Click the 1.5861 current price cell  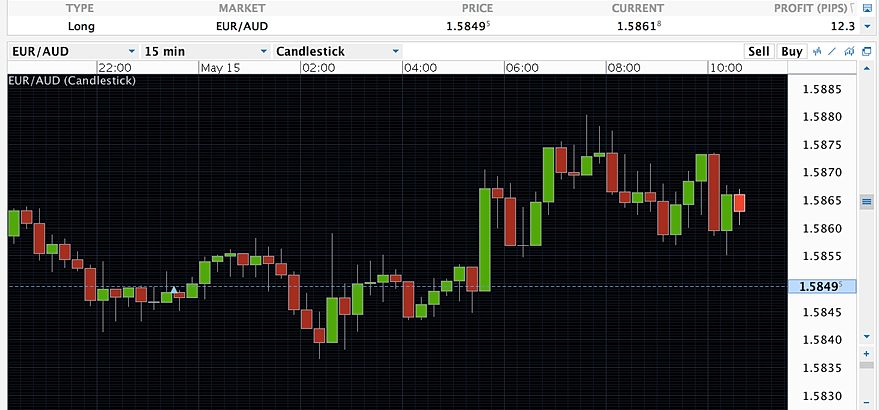pos(640,26)
